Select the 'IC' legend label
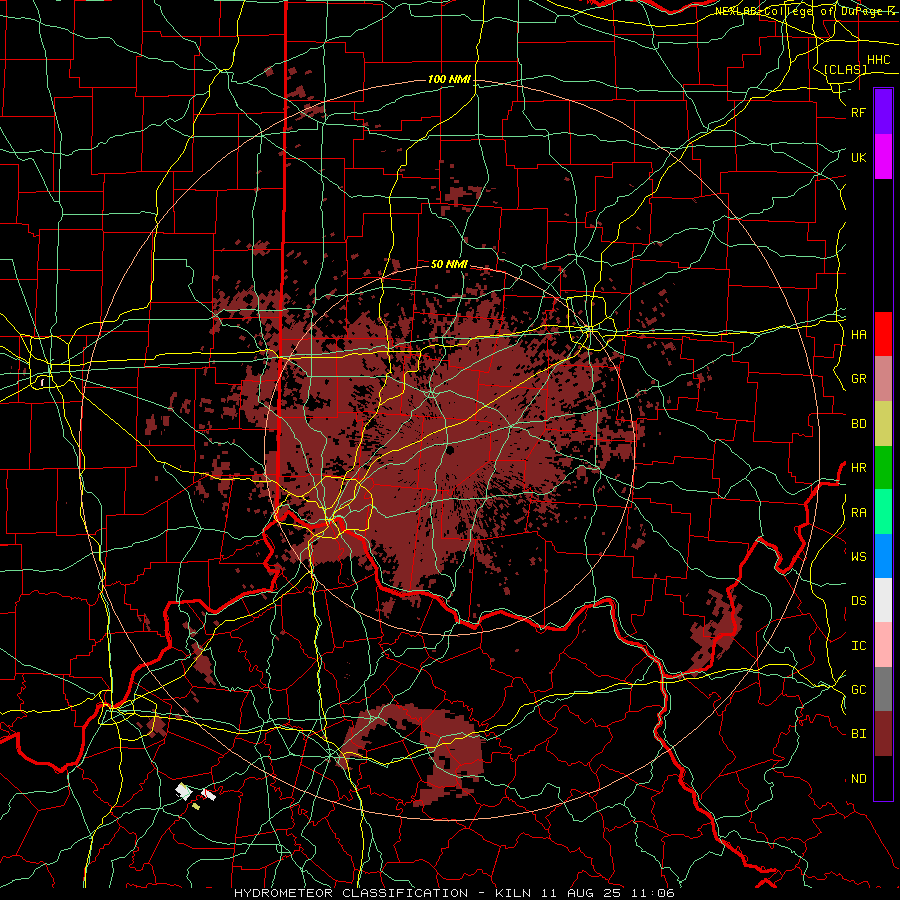 [x=858, y=646]
